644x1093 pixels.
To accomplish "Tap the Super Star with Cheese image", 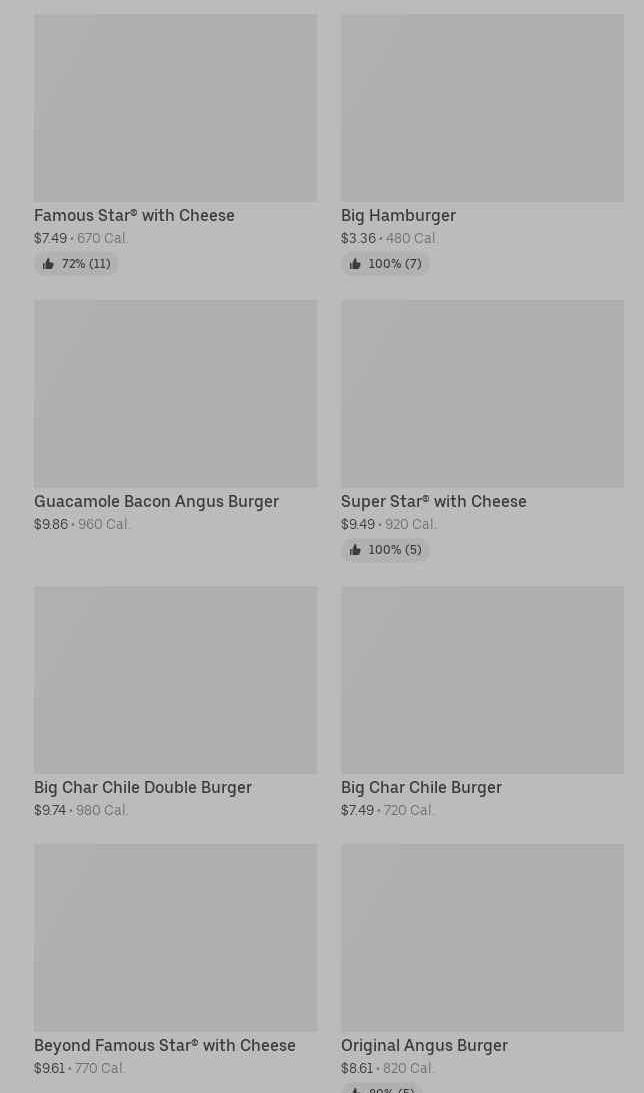I will click(x=482, y=394).
